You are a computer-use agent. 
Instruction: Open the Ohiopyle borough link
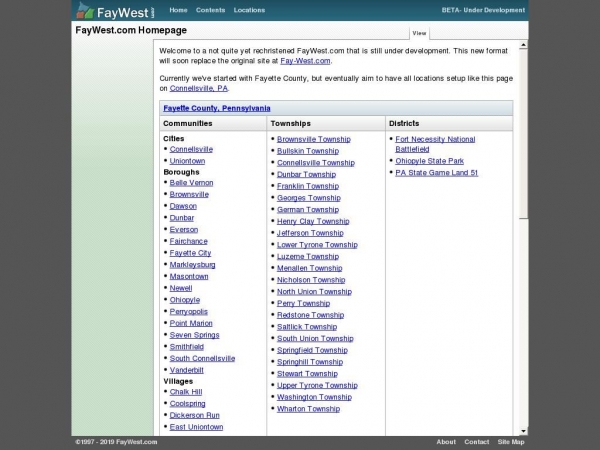pos(185,300)
